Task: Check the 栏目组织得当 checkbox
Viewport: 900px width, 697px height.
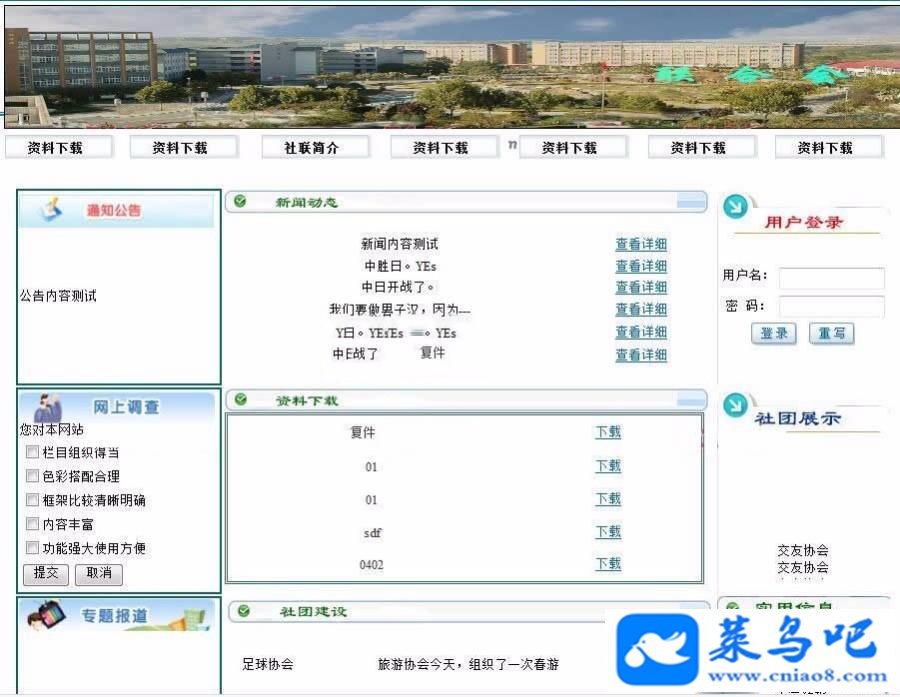Action: tap(32, 452)
